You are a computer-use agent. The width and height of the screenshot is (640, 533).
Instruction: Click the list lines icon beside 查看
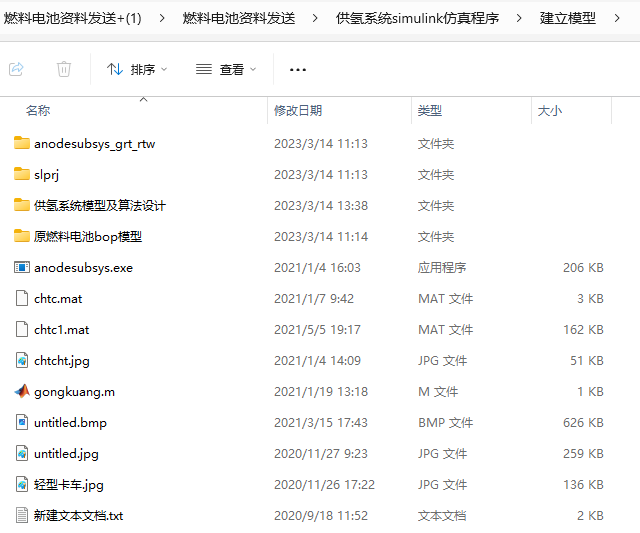tap(204, 69)
